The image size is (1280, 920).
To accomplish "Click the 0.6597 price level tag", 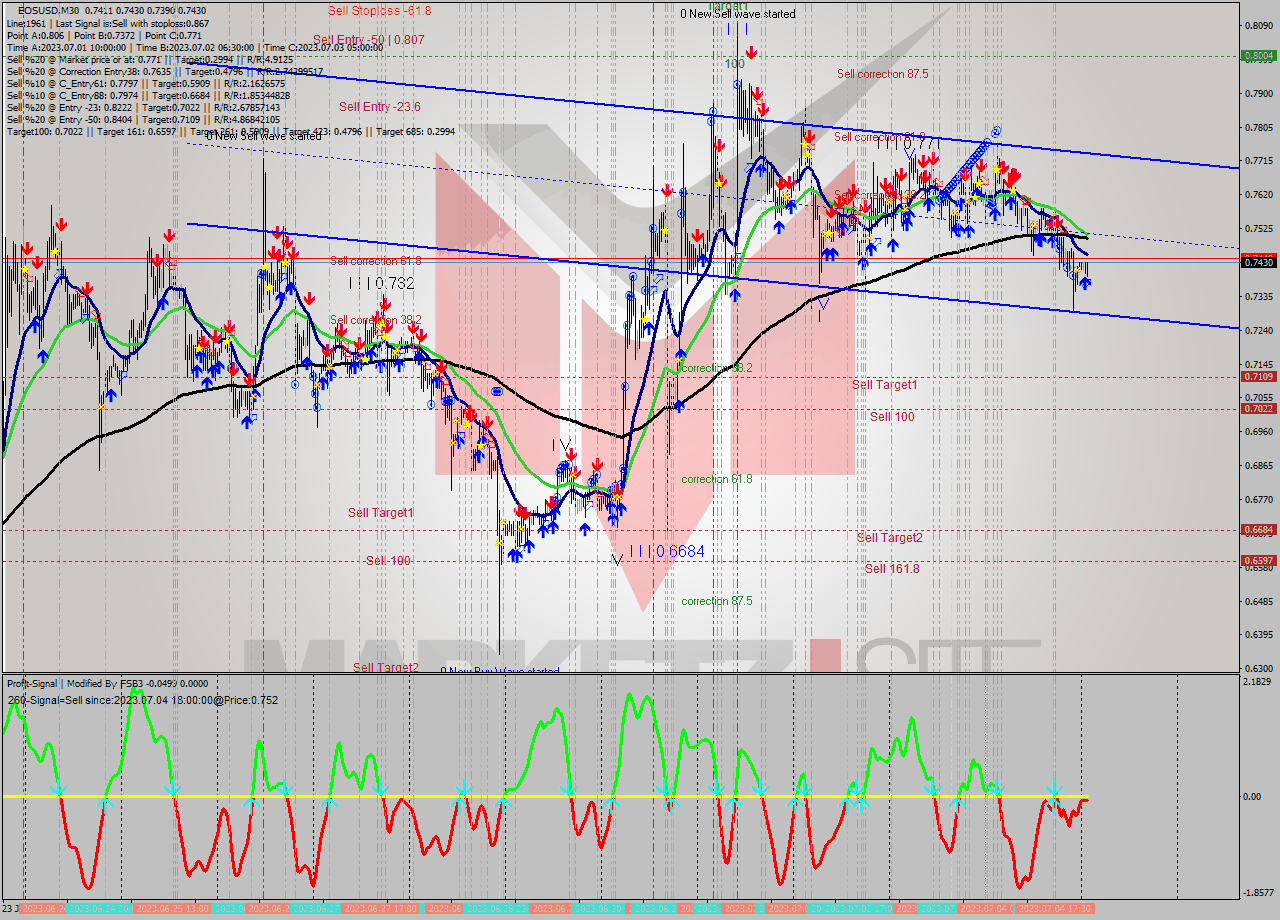I will 1257,560.
